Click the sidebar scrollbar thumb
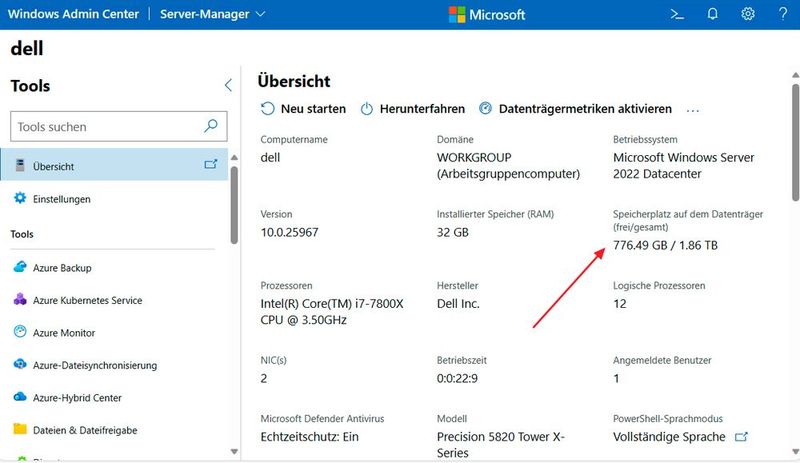Image resolution: width=800 pixels, height=463 pixels. (234, 205)
